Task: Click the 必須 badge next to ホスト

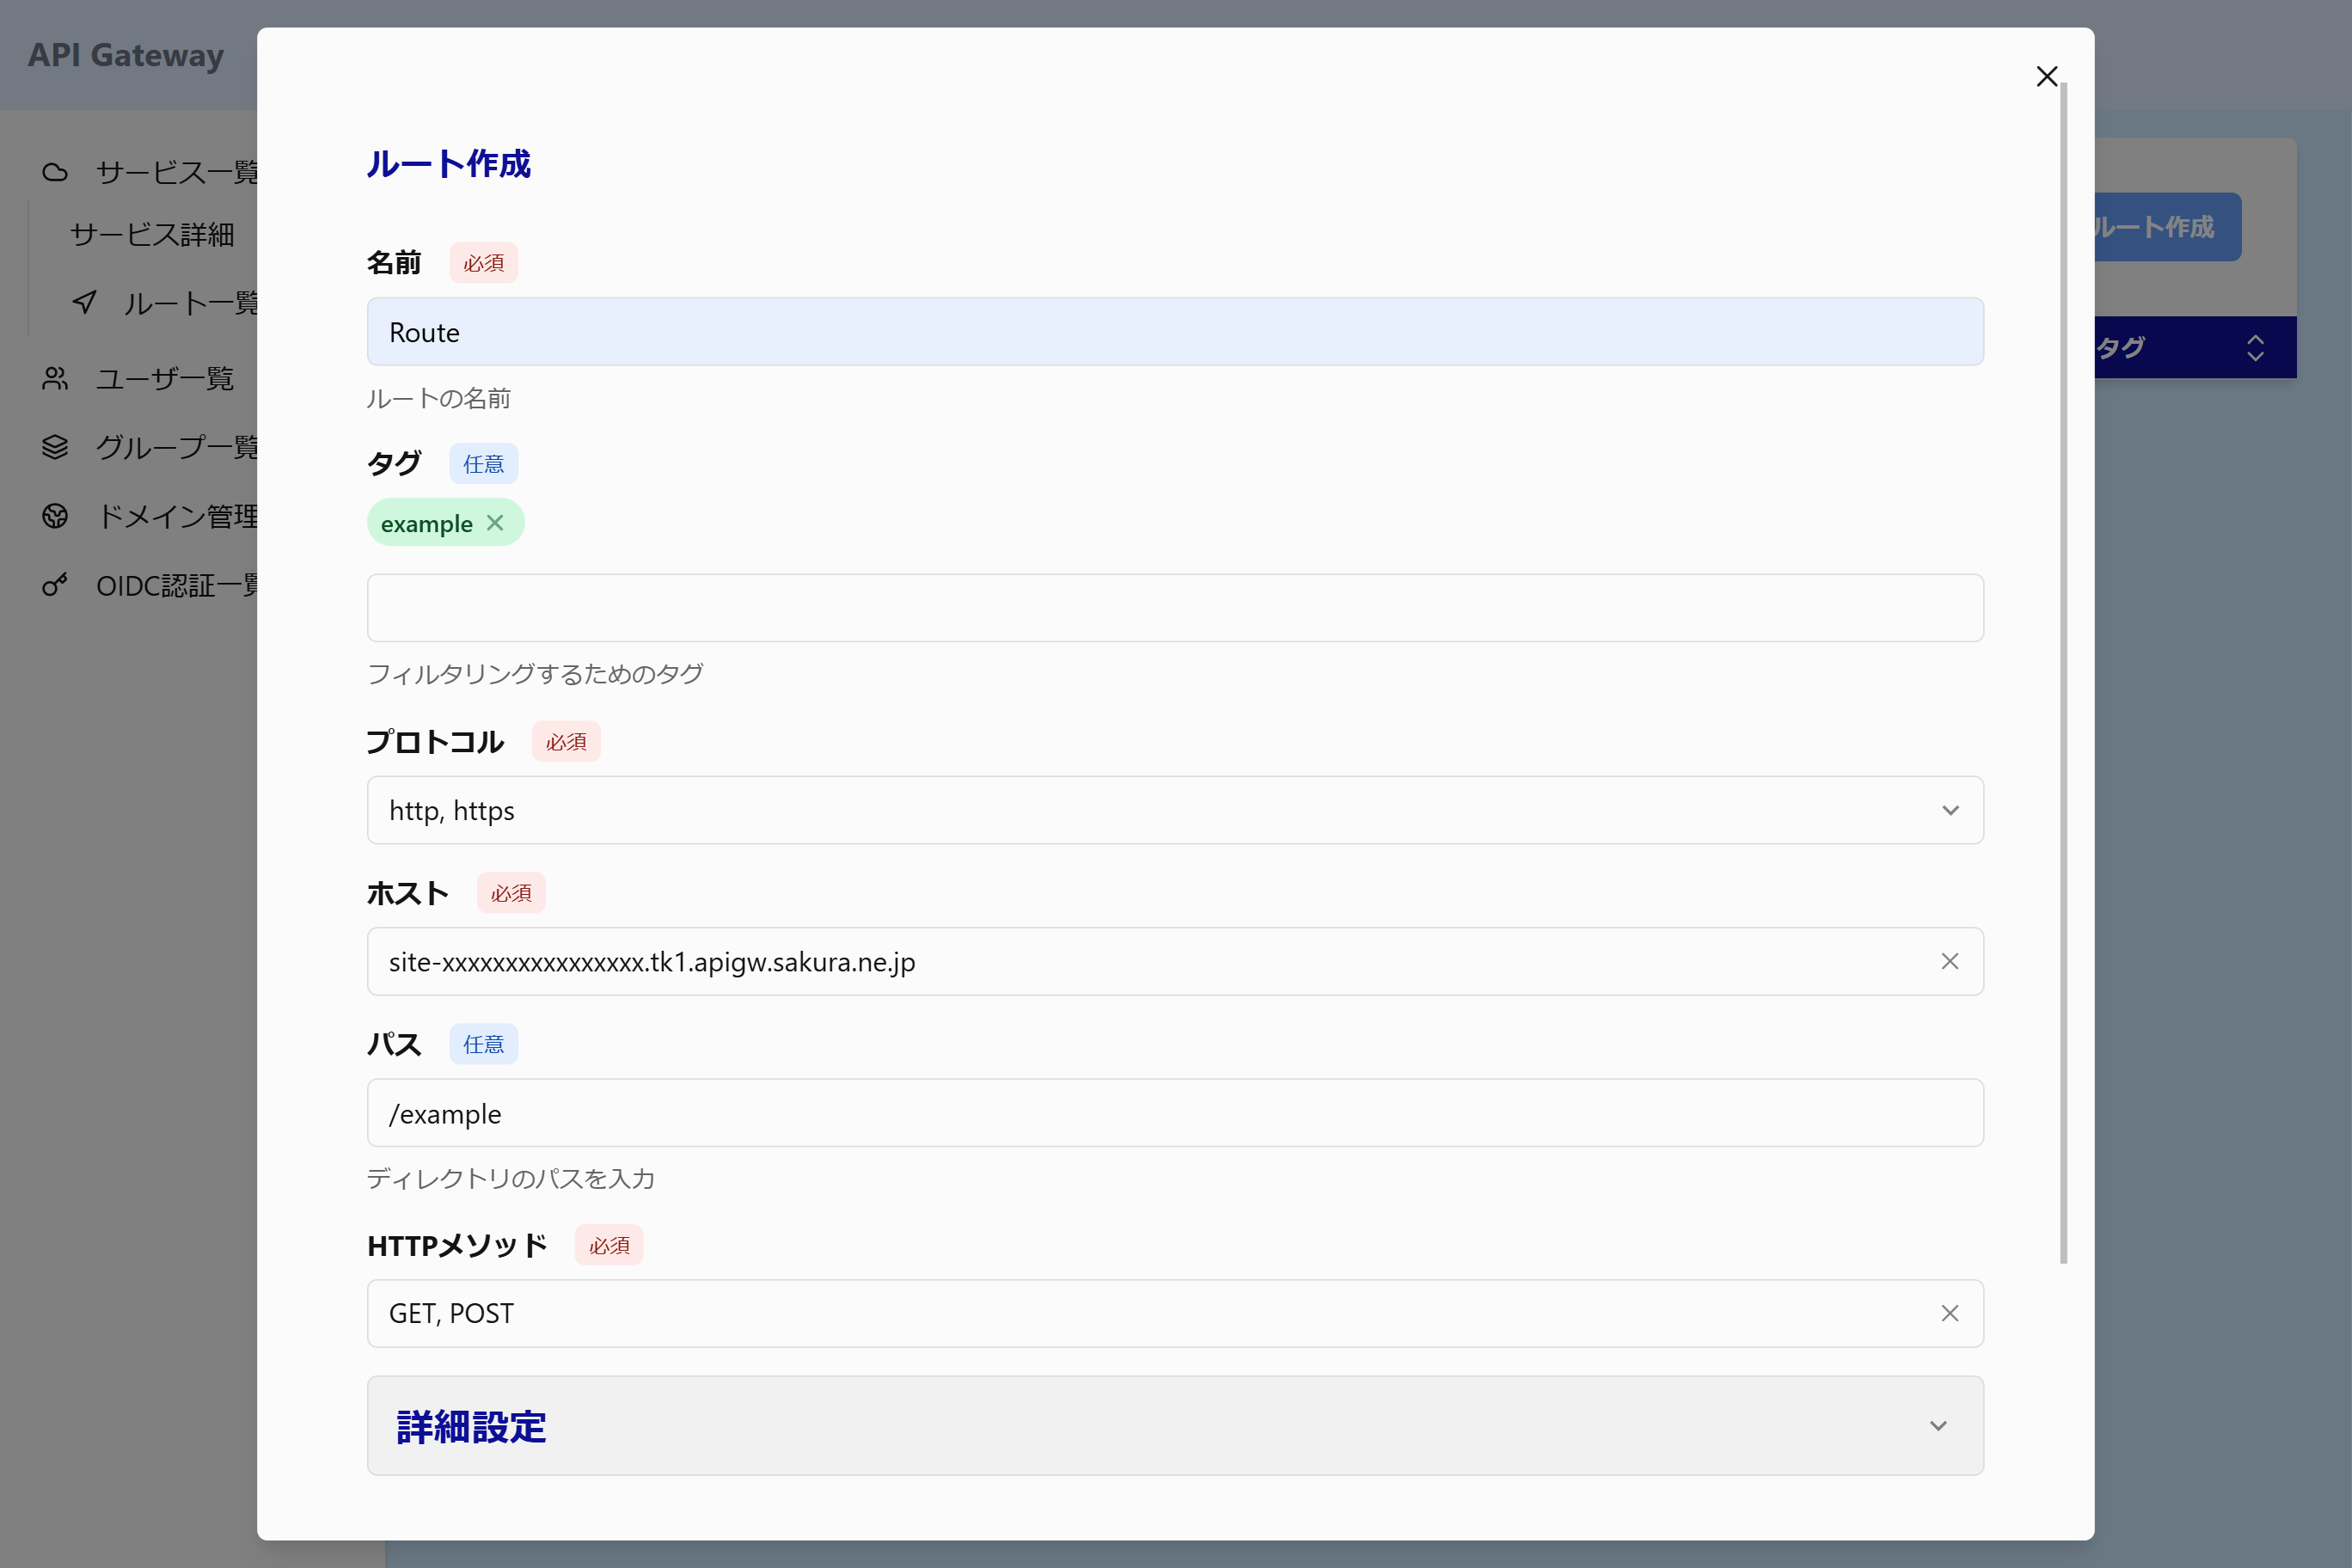Action: point(512,893)
